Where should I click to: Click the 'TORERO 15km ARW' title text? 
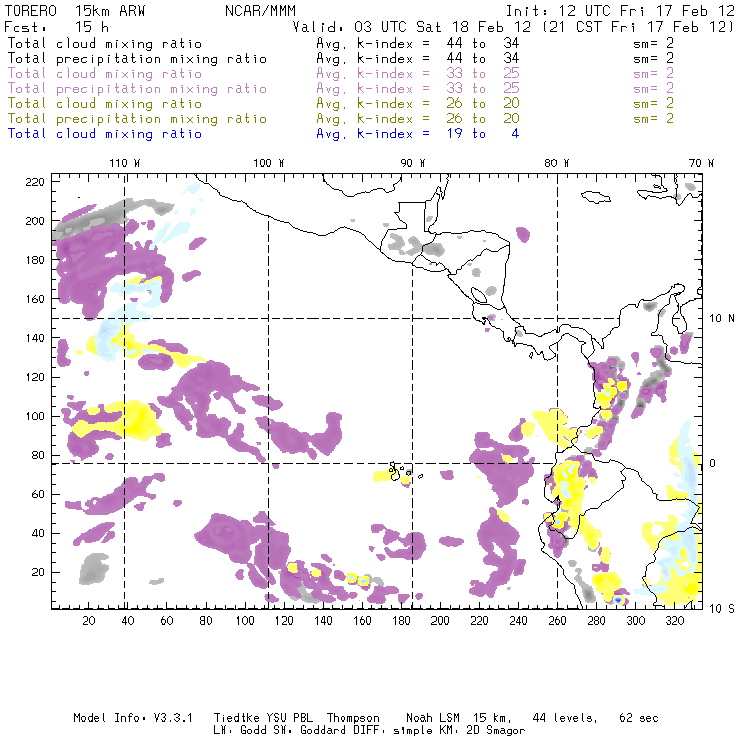click(x=75, y=11)
